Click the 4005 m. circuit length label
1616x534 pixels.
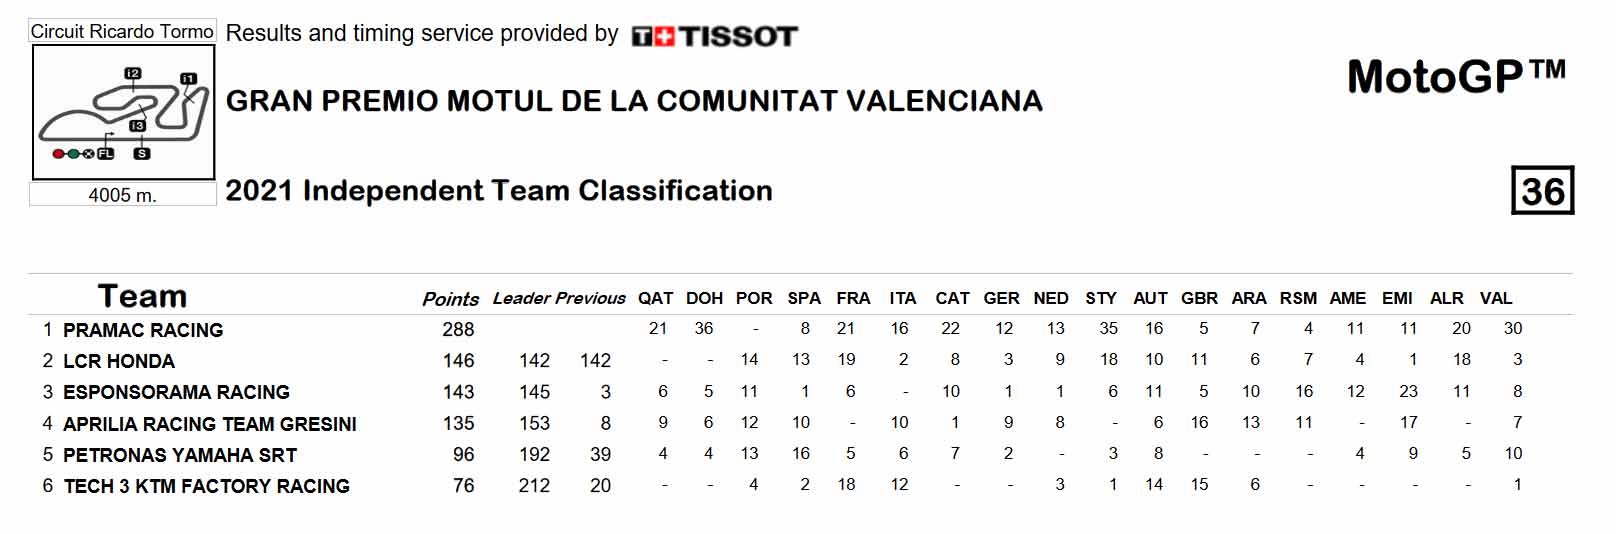click(122, 195)
